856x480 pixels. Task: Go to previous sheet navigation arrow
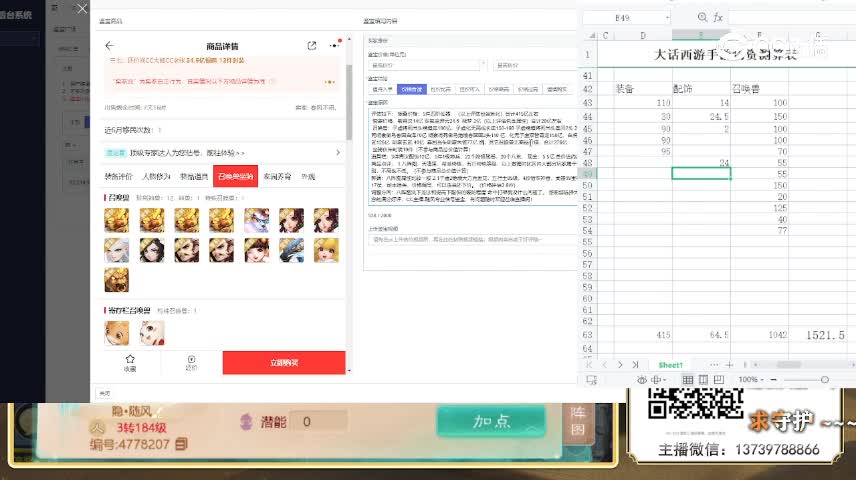click(604, 365)
